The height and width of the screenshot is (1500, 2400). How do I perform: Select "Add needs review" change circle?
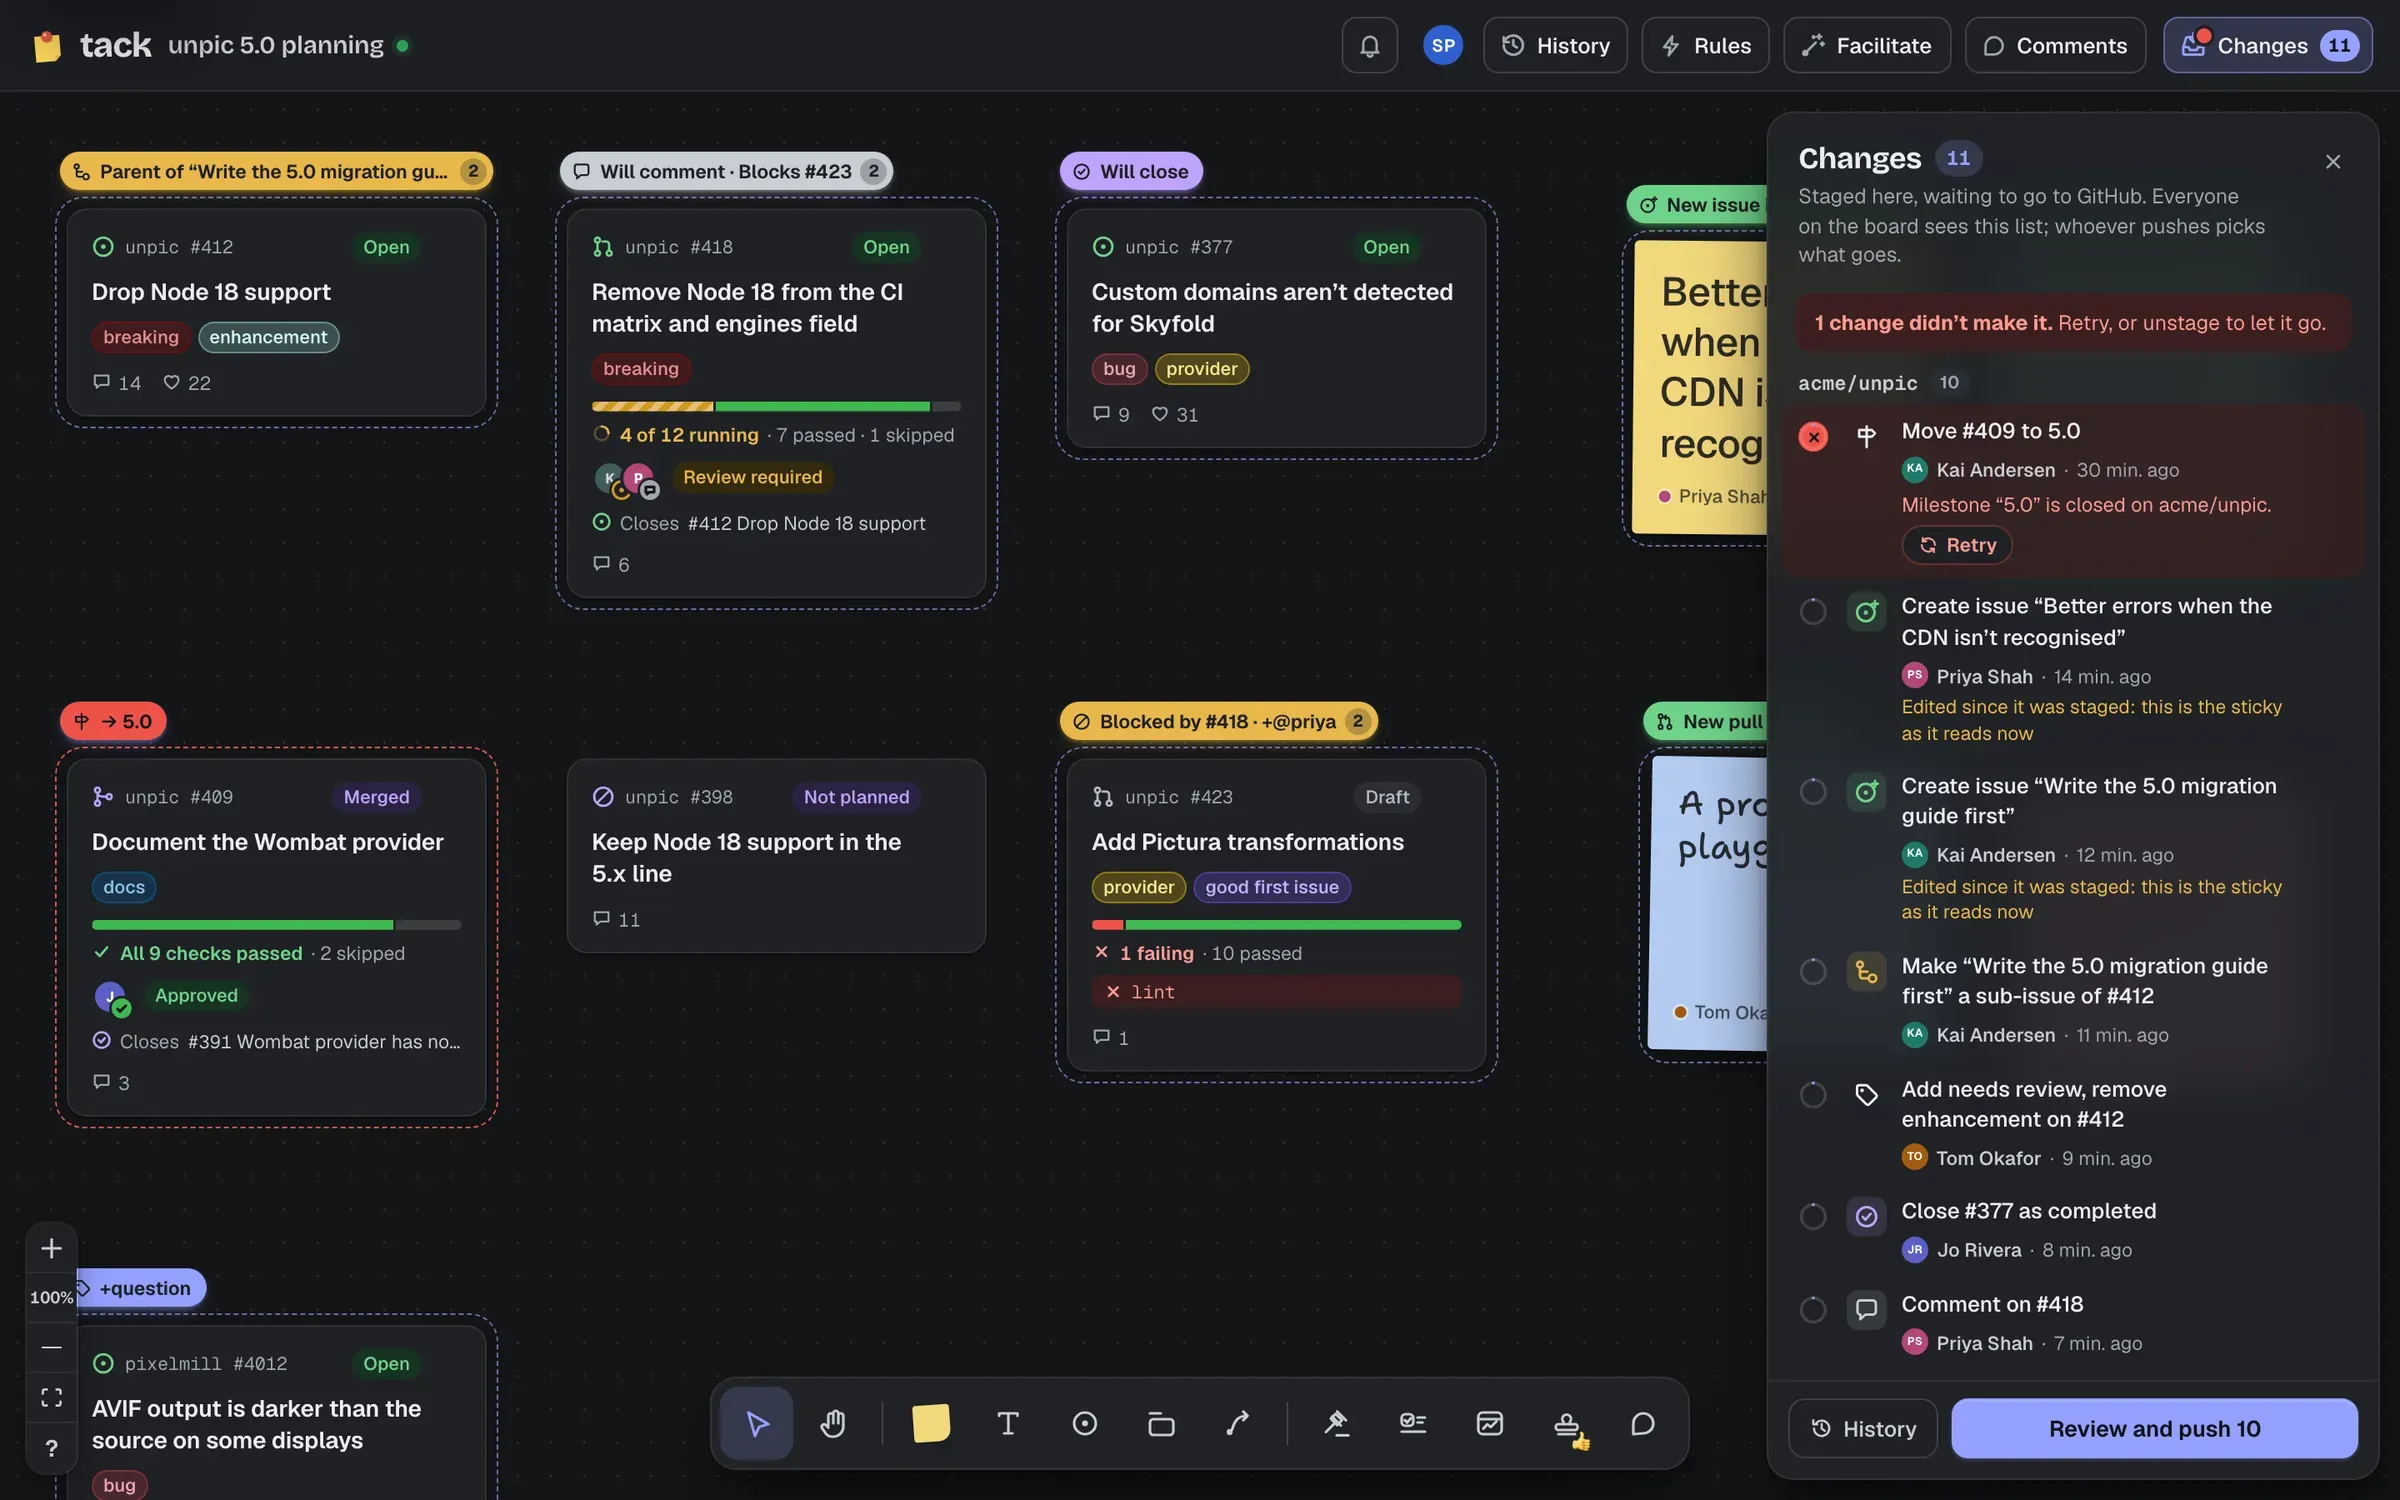pos(1812,1095)
